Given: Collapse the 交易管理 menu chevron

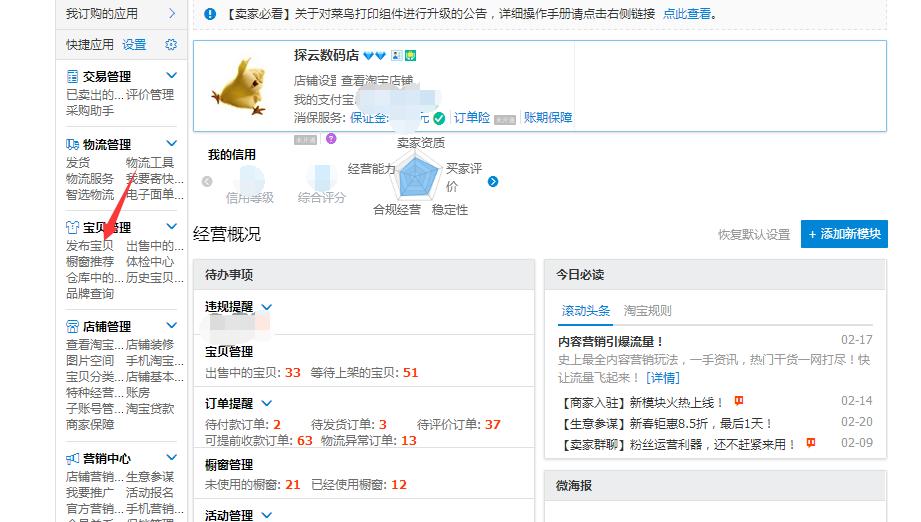Looking at the screenshot, I should pos(172,75).
